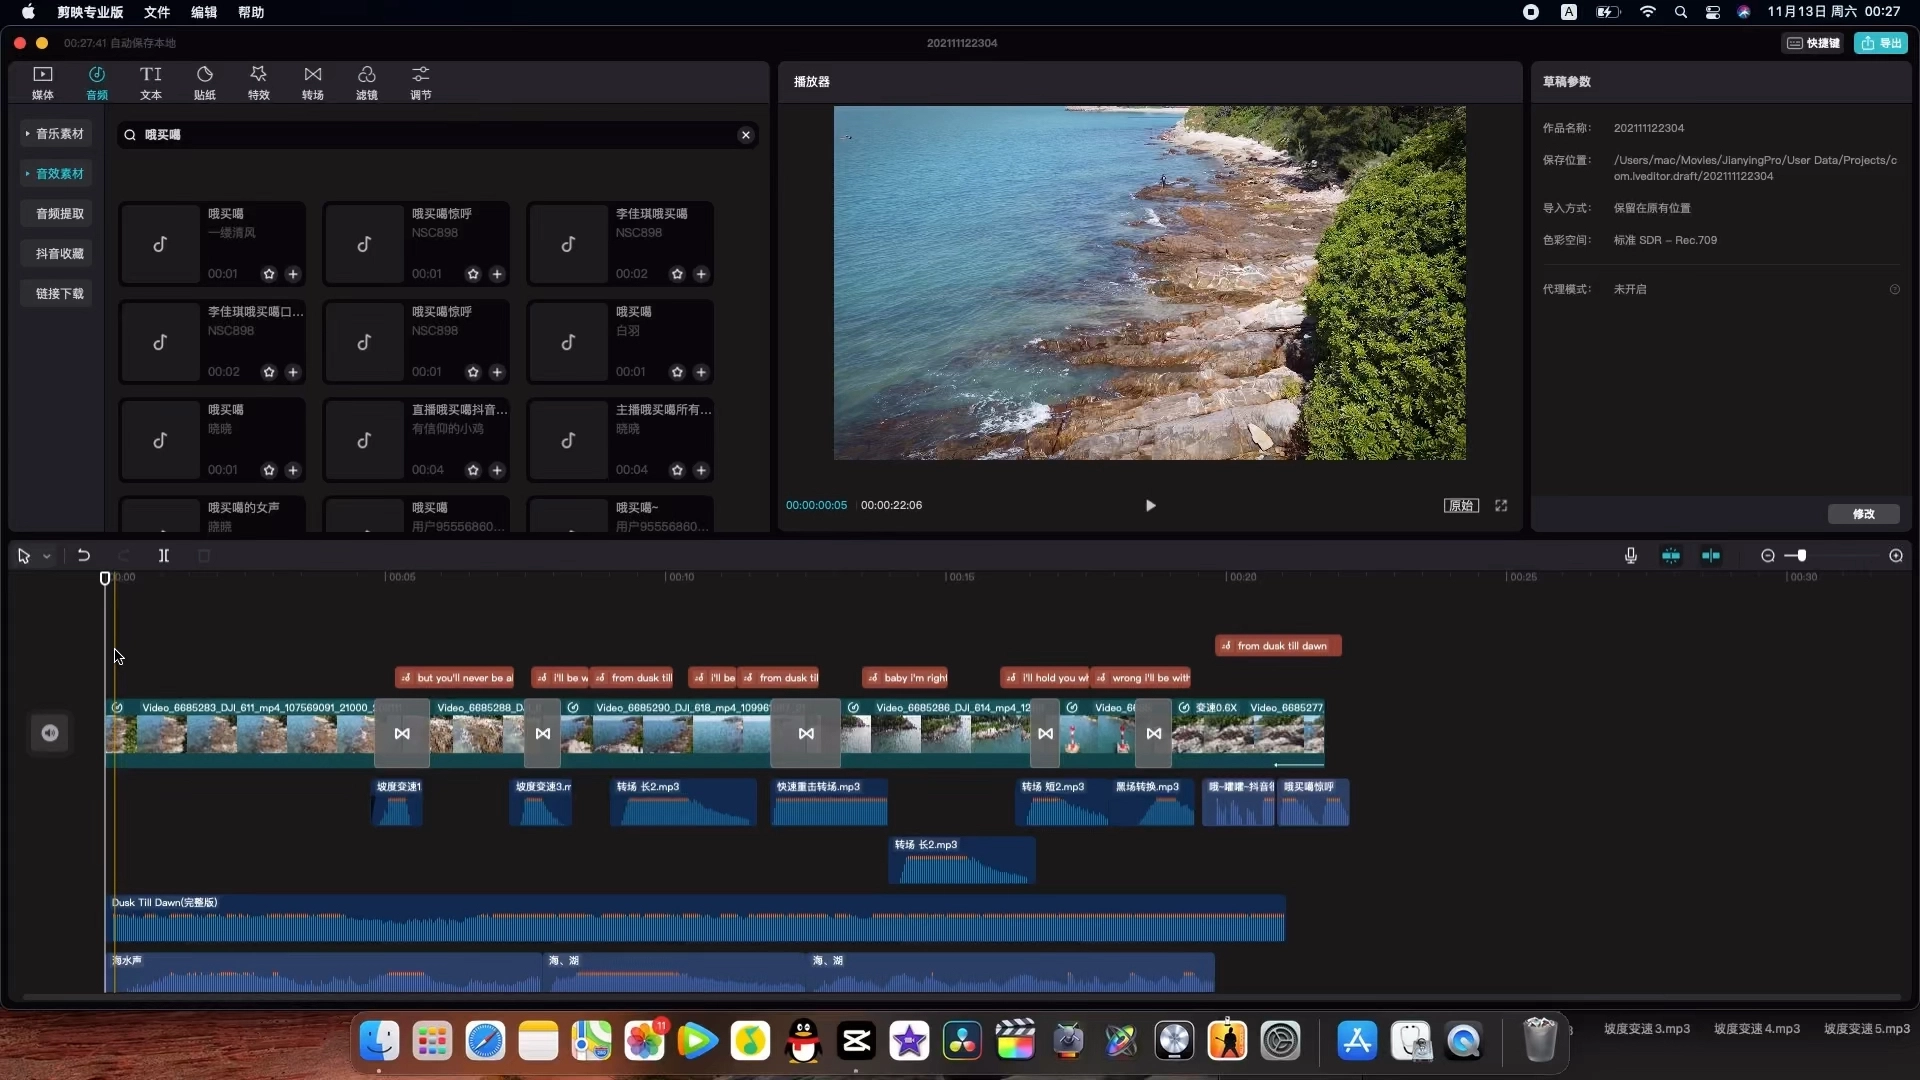This screenshot has height=1080, width=1920.
Task: Select the transition before Video_6685286 clip
Action: [806, 734]
